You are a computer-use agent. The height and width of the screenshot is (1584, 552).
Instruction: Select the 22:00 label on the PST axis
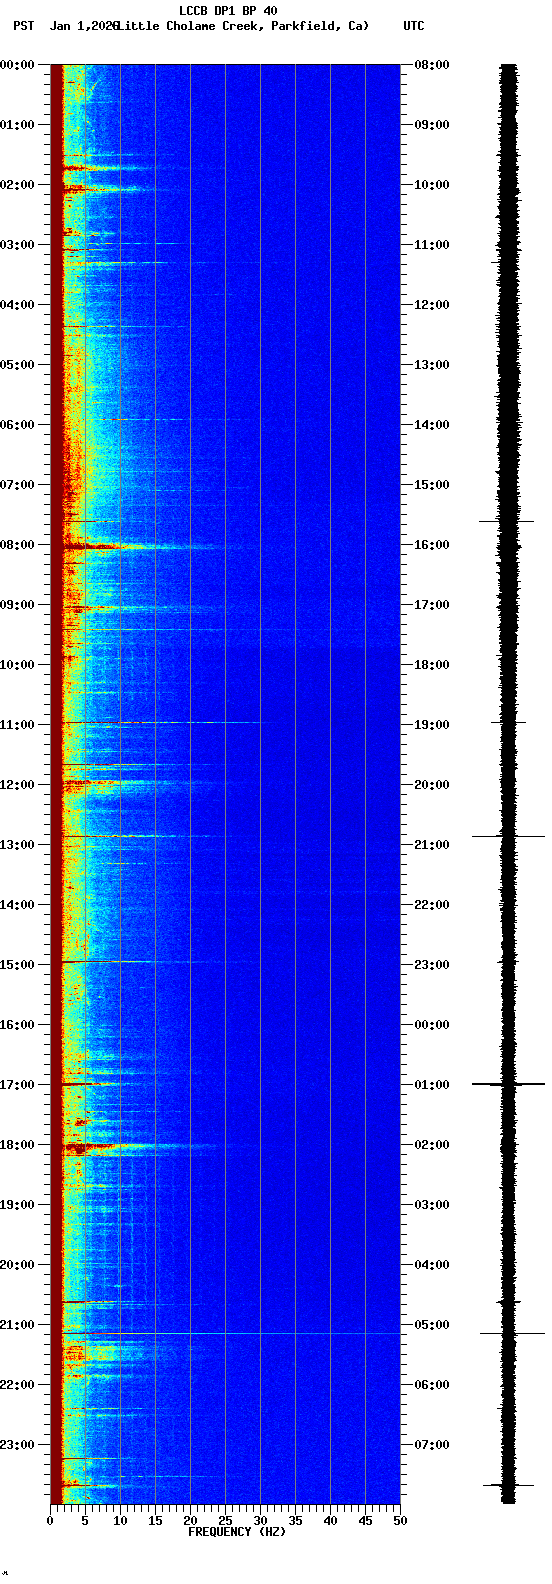17,1385
